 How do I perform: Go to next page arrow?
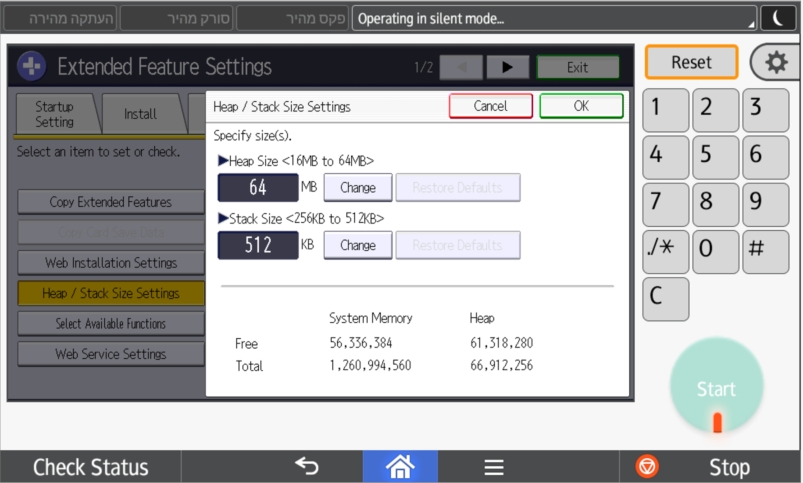tap(508, 67)
